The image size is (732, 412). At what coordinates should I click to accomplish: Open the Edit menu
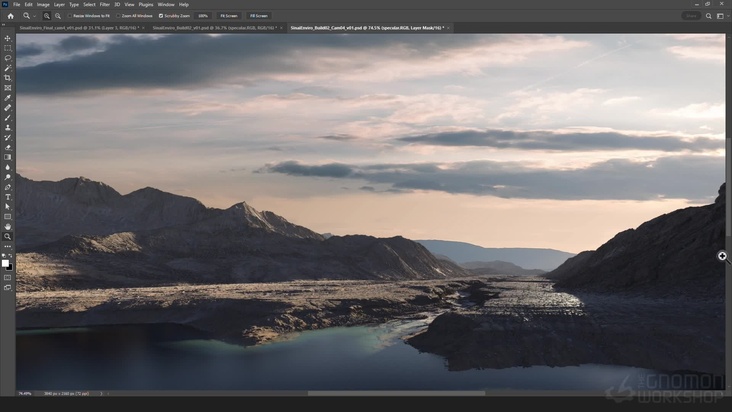click(x=28, y=5)
